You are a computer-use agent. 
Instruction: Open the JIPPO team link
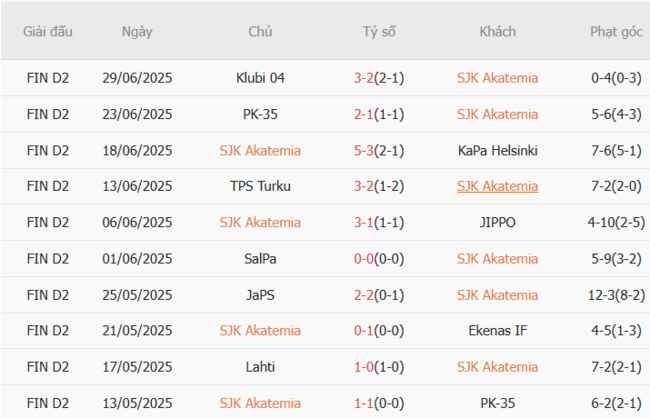(497, 222)
